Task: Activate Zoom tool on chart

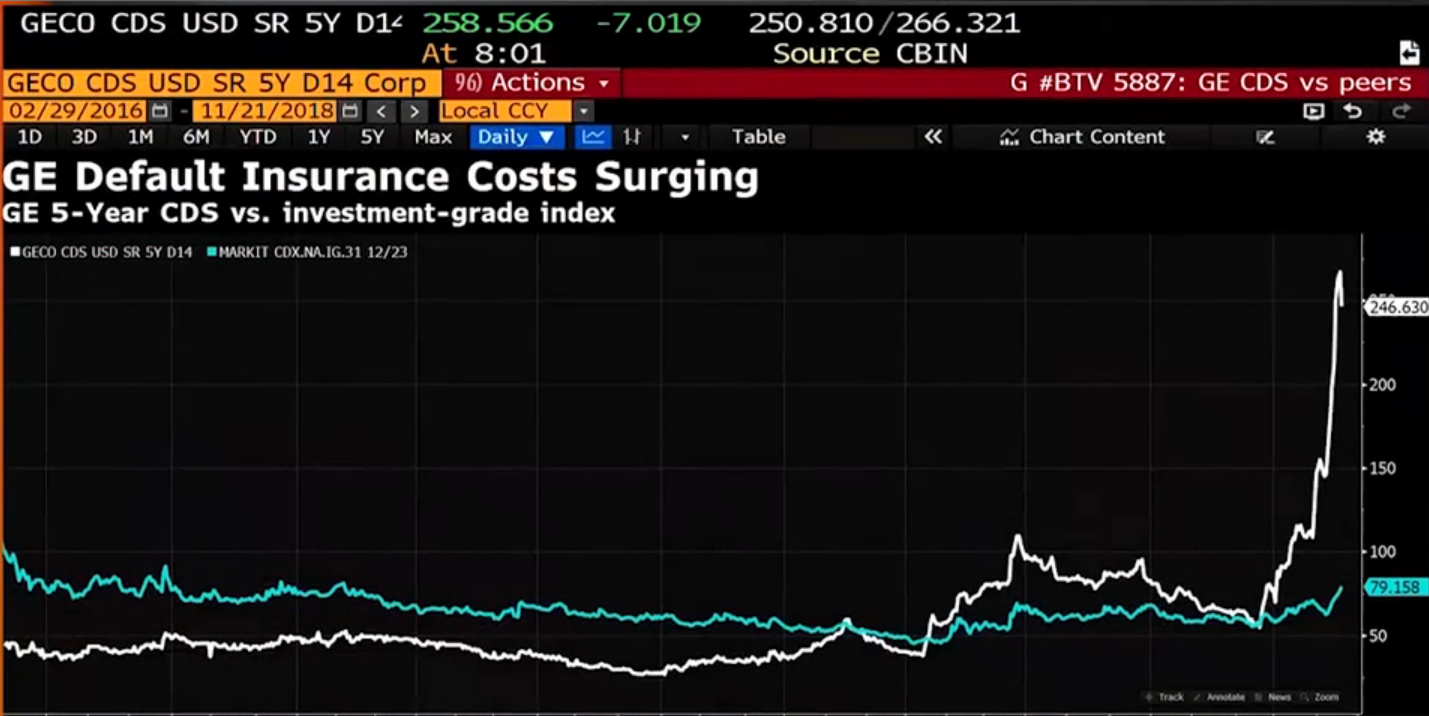Action: click(x=1320, y=697)
